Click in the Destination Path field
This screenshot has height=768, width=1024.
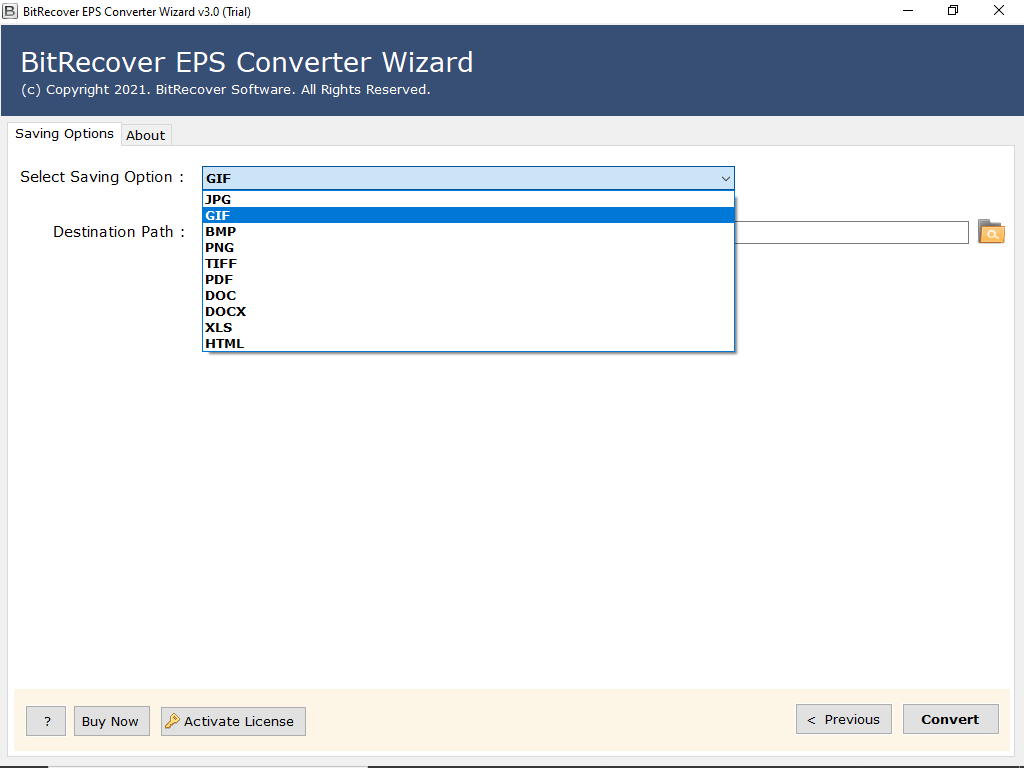pos(851,232)
